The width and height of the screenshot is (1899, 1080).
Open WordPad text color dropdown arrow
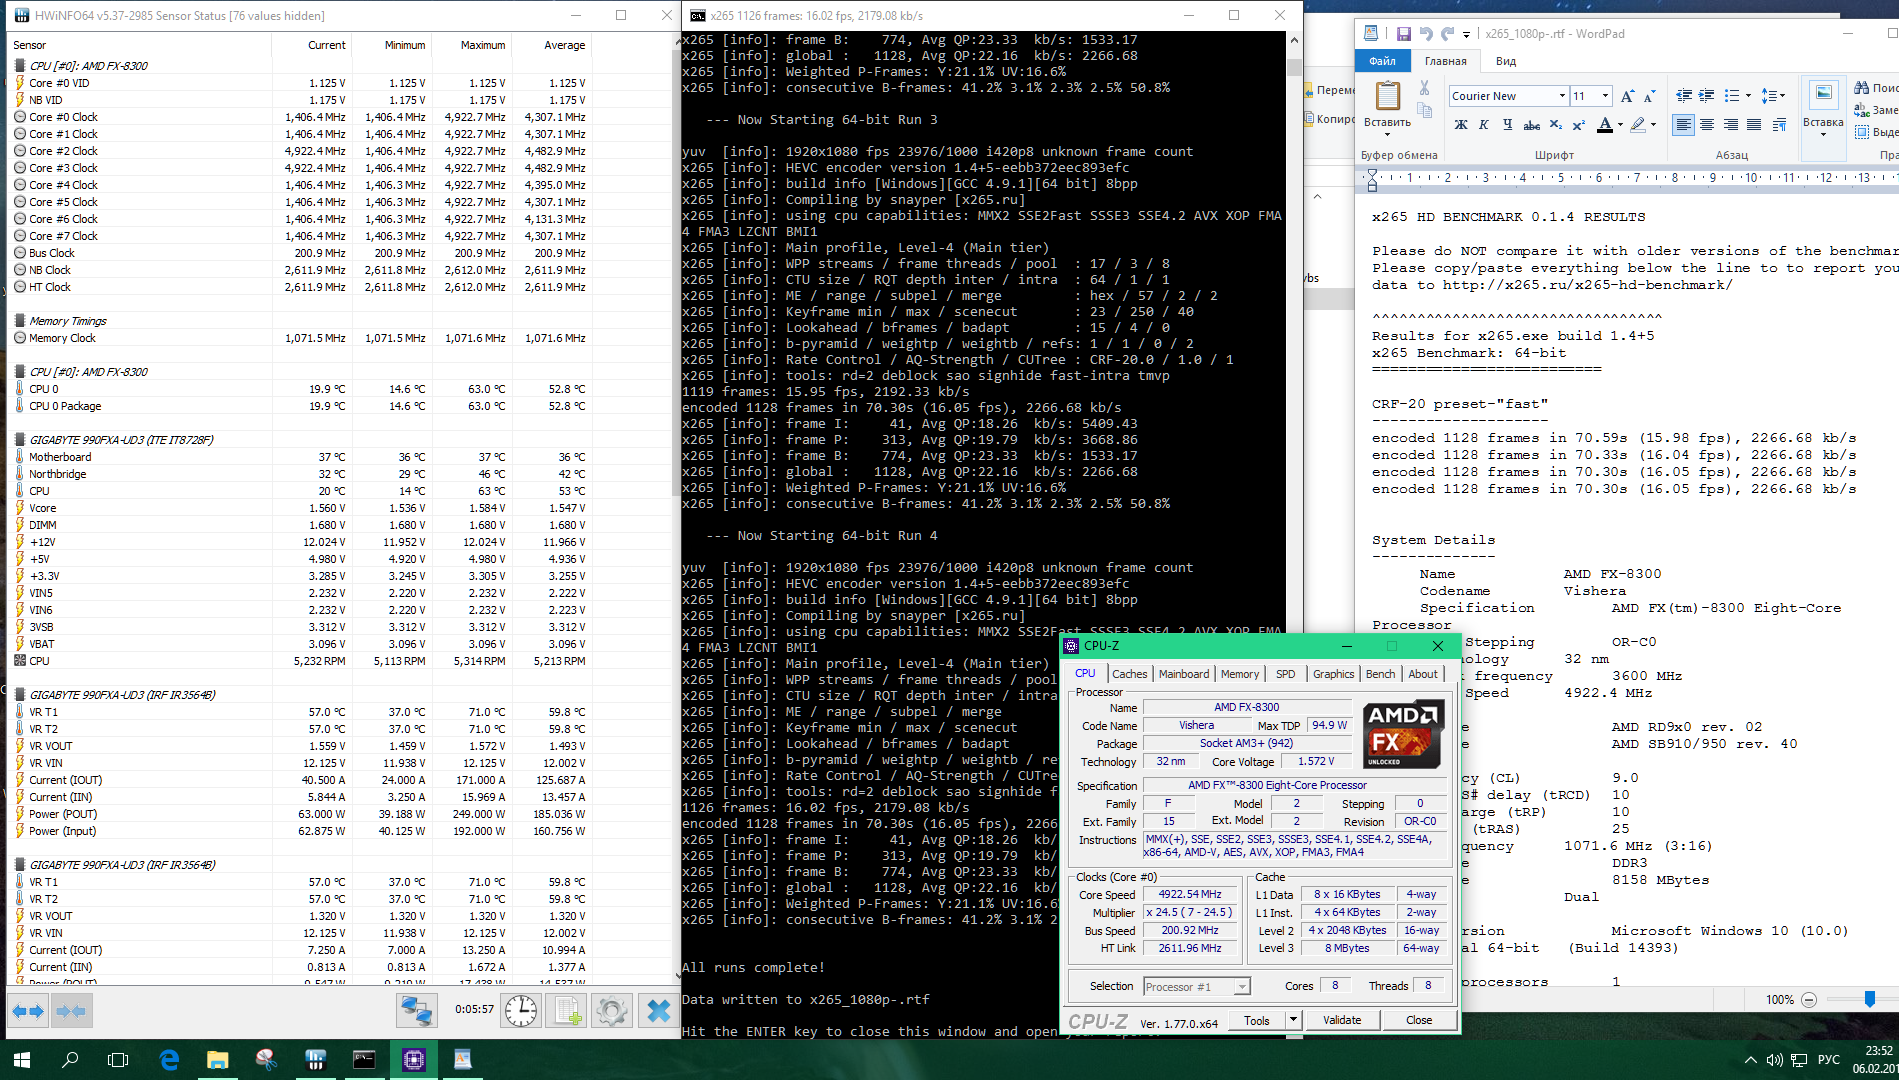[x=1620, y=125]
